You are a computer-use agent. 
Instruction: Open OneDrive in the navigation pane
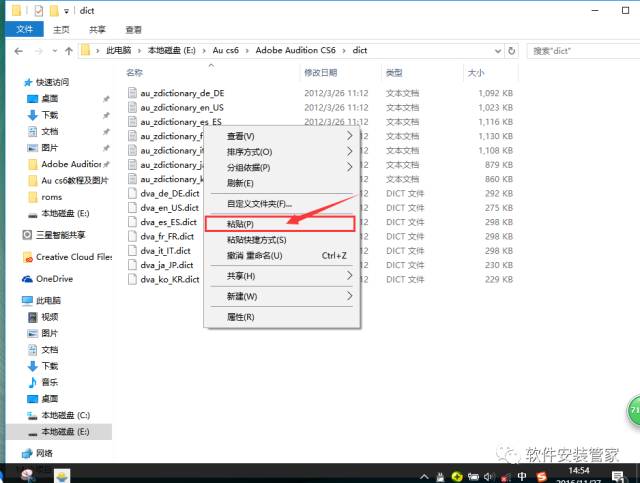click(x=55, y=279)
